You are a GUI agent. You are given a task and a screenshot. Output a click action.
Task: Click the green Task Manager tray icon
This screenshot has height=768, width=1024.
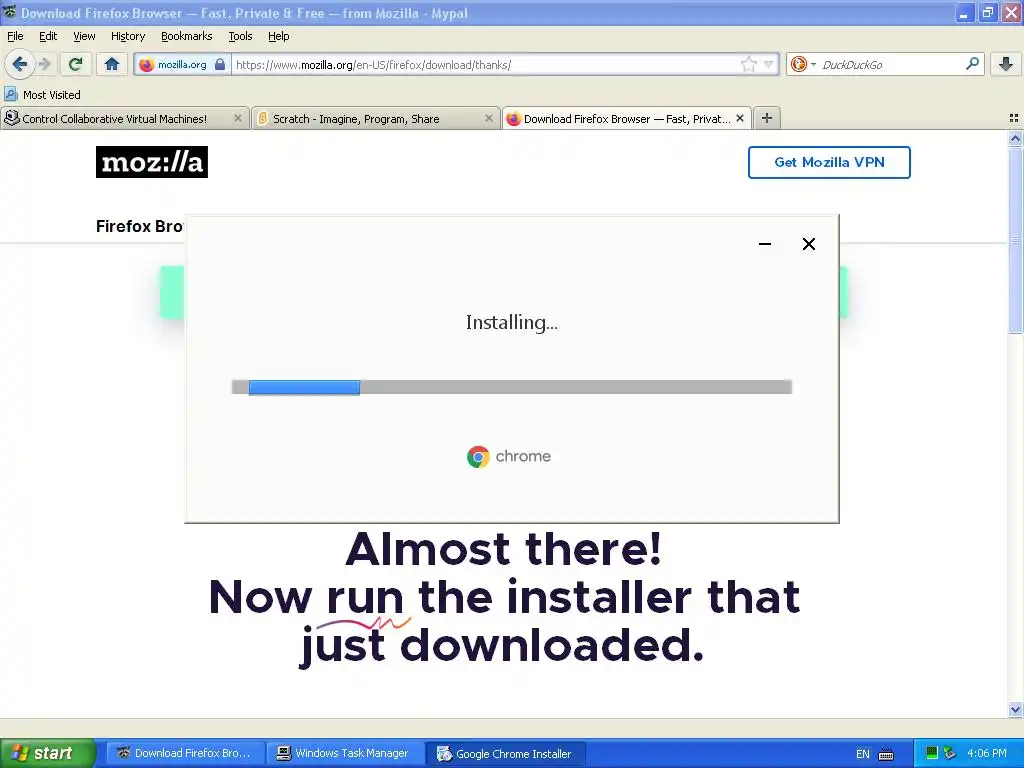coord(932,753)
